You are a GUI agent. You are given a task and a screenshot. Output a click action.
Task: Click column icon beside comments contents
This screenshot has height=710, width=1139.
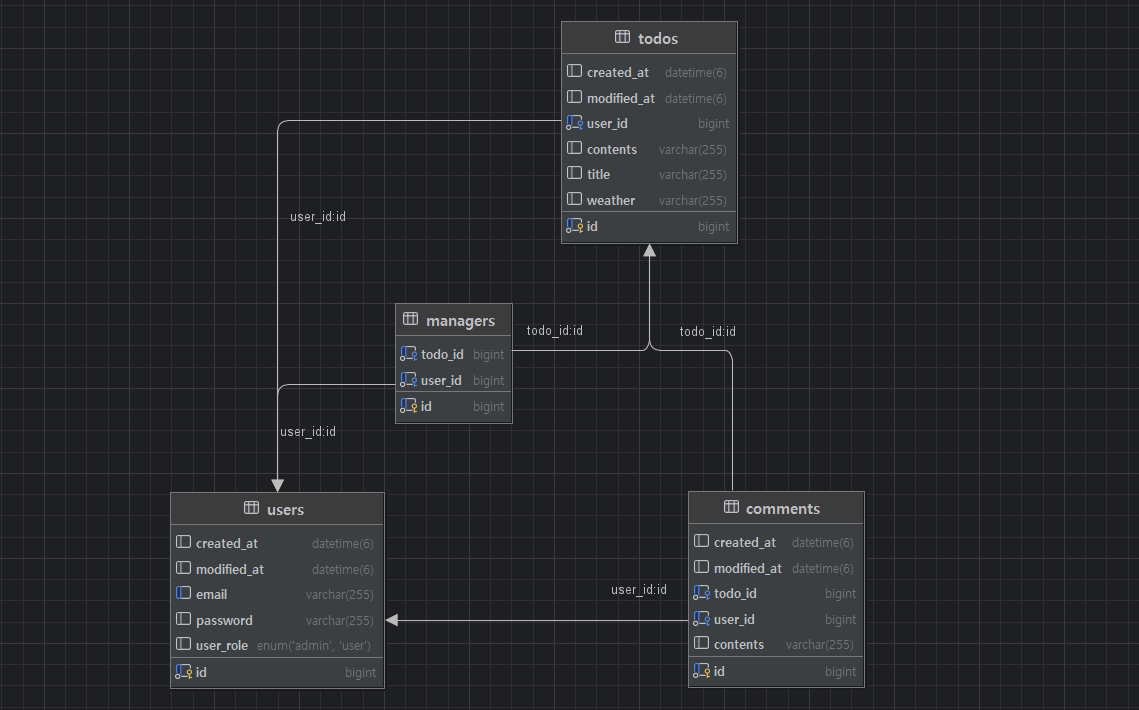702,643
